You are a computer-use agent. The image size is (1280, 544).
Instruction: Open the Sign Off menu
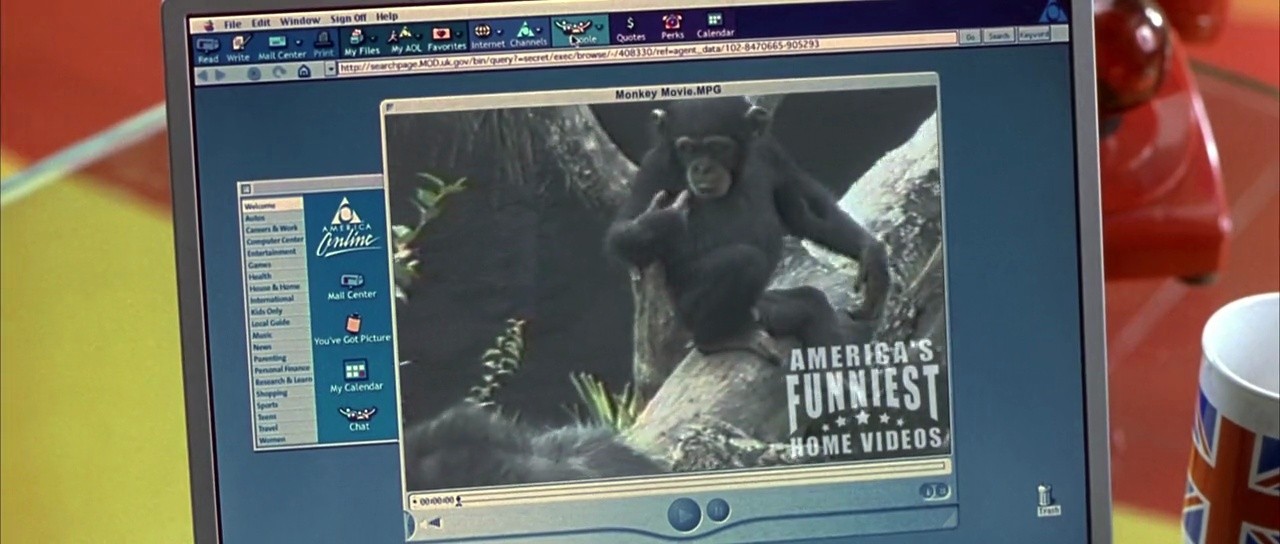348,18
